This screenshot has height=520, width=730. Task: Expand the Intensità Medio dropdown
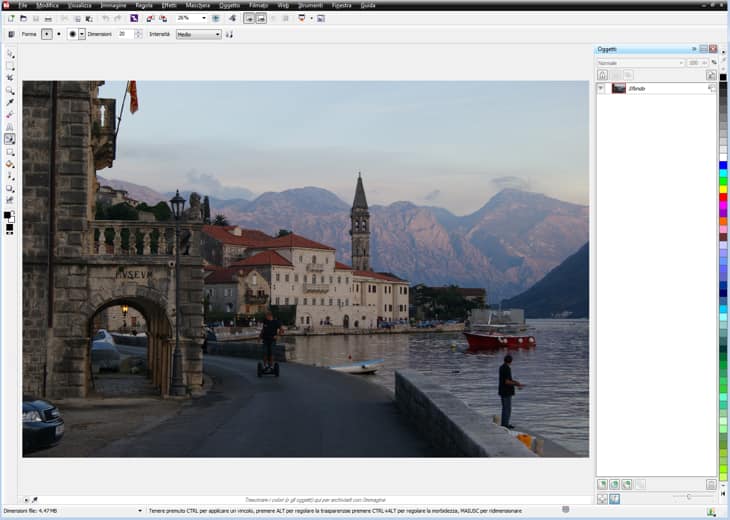pos(217,34)
